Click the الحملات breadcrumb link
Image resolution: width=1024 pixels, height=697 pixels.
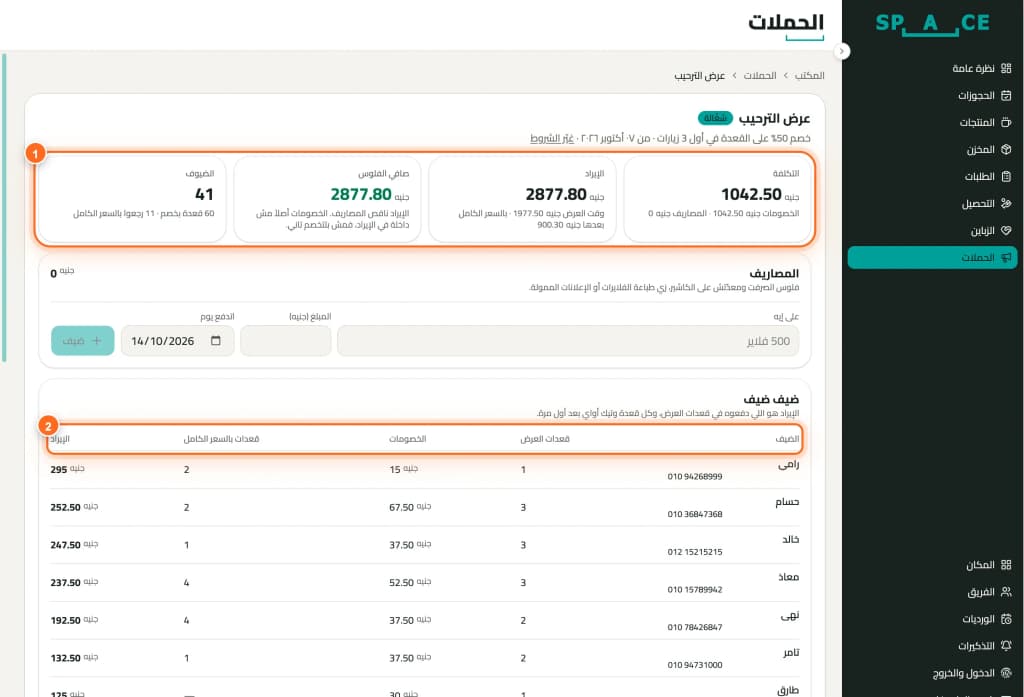tap(760, 76)
